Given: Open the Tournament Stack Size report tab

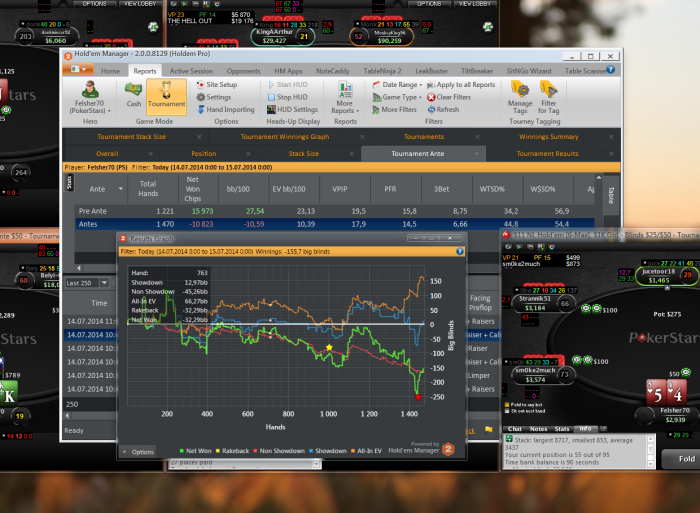Looking at the screenshot, I should point(132,137).
